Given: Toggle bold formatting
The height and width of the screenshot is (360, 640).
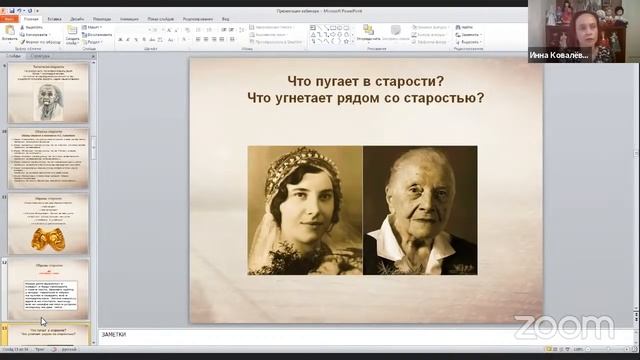Looking at the screenshot, I should pos(120,40).
